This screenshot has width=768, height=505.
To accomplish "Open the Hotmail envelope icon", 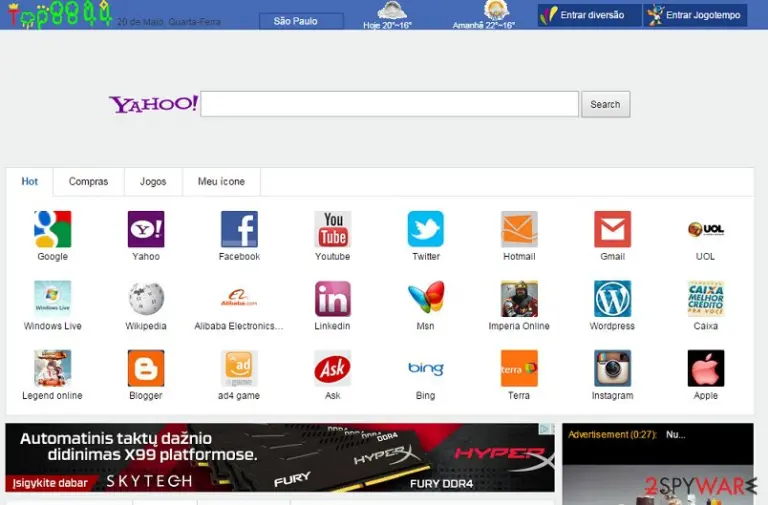I will click(519, 229).
